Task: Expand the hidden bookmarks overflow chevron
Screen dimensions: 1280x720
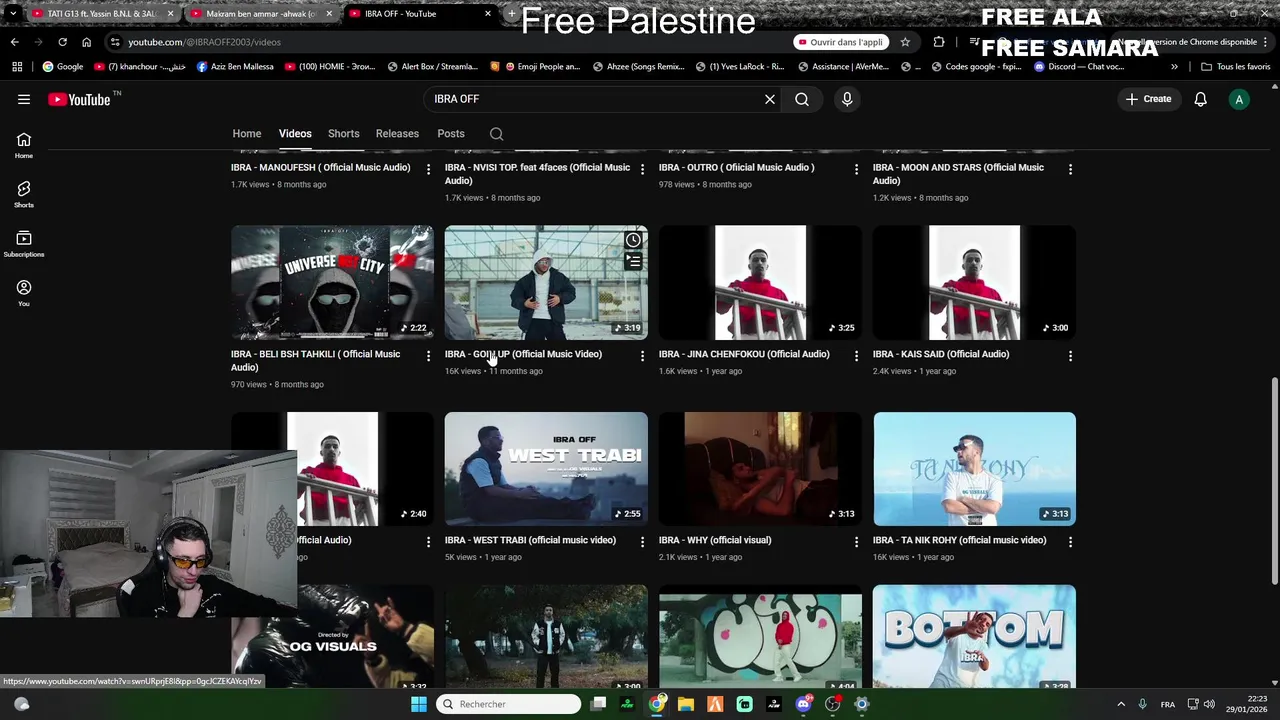Action: pos(1174,67)
